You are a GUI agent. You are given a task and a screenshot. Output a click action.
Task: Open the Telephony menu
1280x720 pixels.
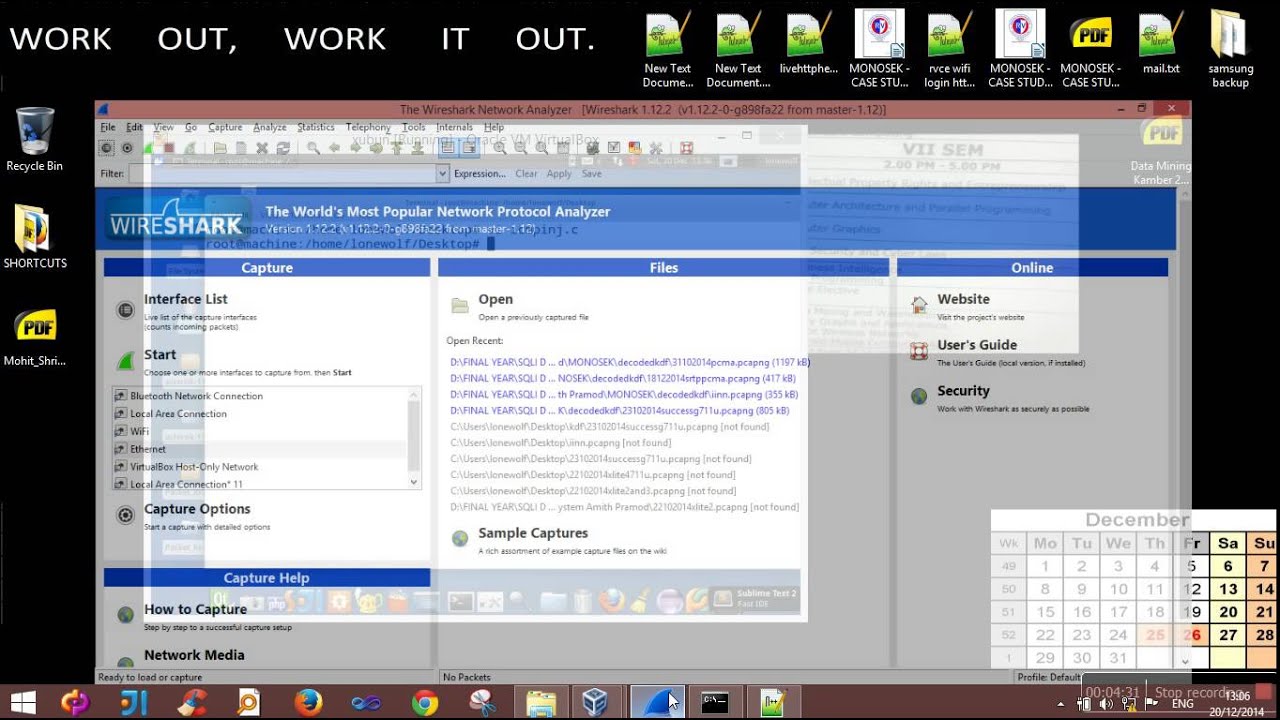click(x=368, y=127)
